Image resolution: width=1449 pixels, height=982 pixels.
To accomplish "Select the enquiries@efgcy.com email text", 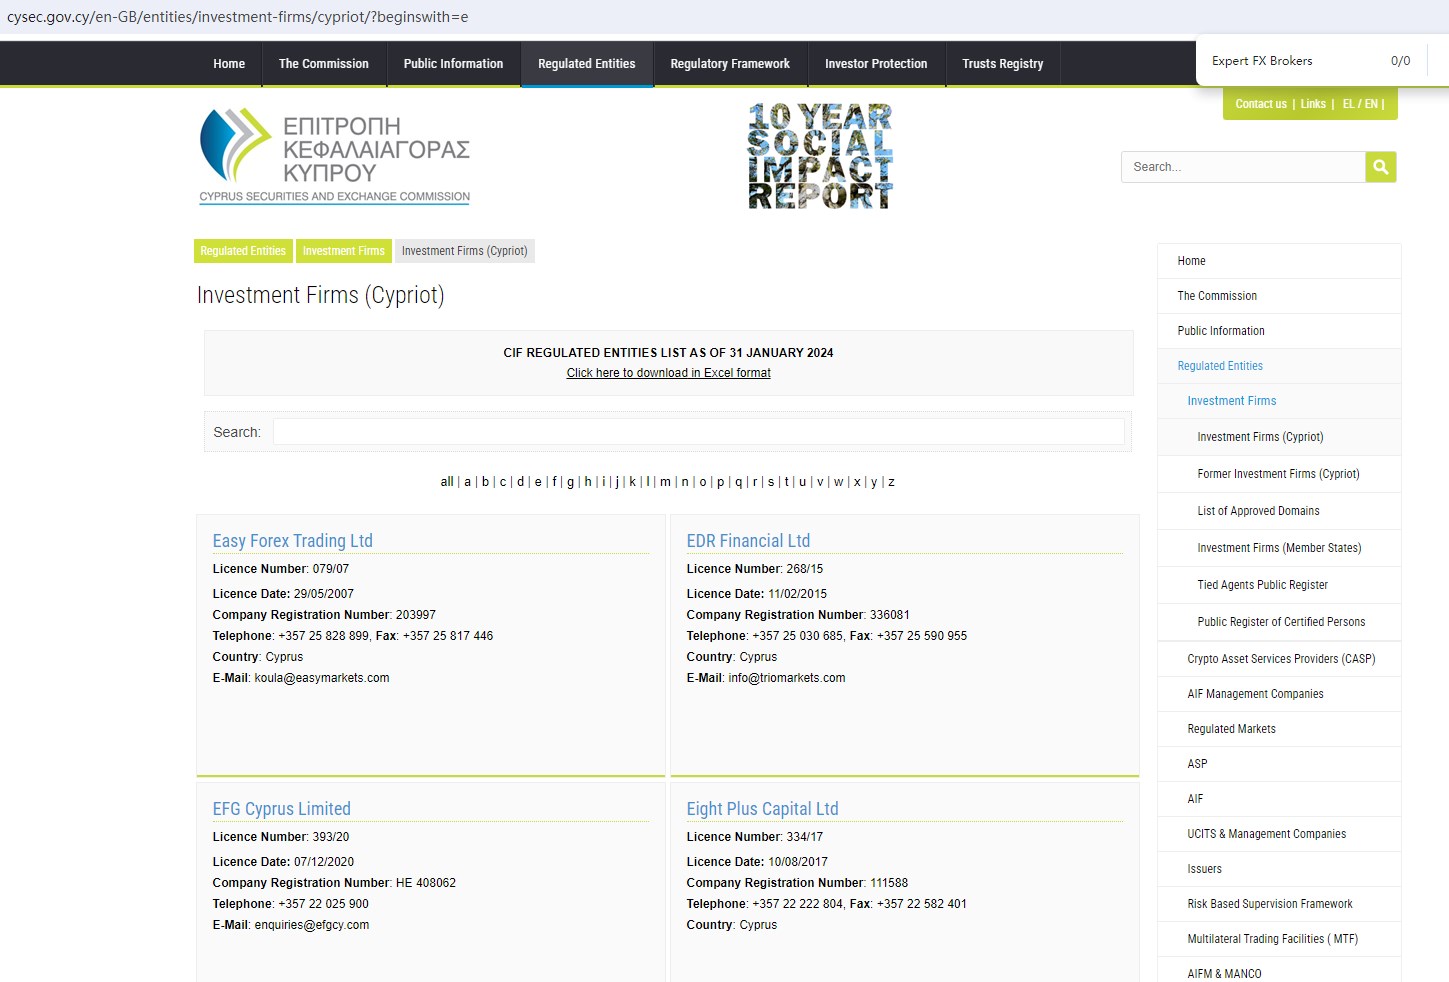I will pos(312,925).
